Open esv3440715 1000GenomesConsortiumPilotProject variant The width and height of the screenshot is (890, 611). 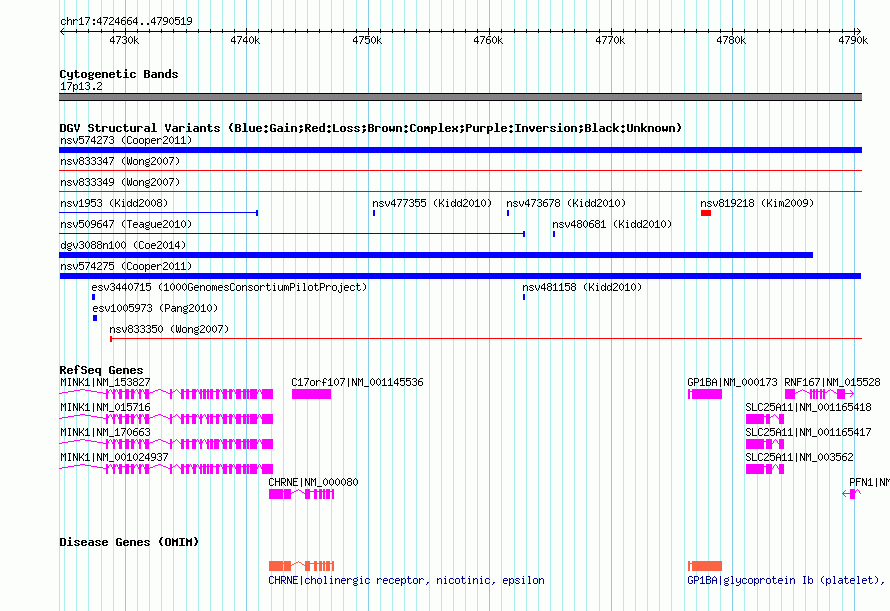(229, 287)
